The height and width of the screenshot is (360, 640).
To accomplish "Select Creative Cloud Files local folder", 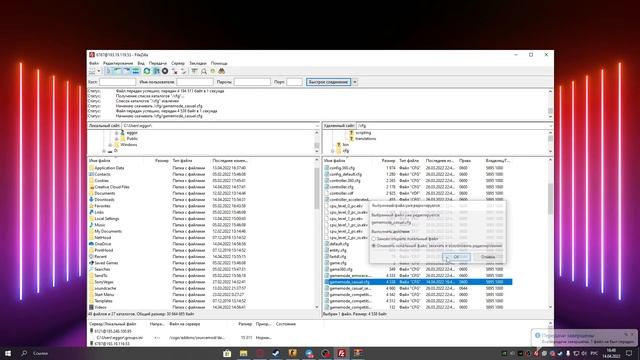I will click(112, 187).
